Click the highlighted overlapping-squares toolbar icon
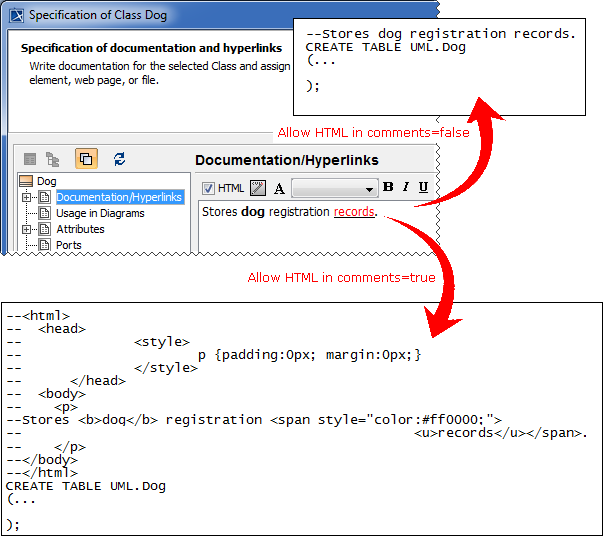The height and width of the screenshot is (539, 605). [x=86, y=159]
